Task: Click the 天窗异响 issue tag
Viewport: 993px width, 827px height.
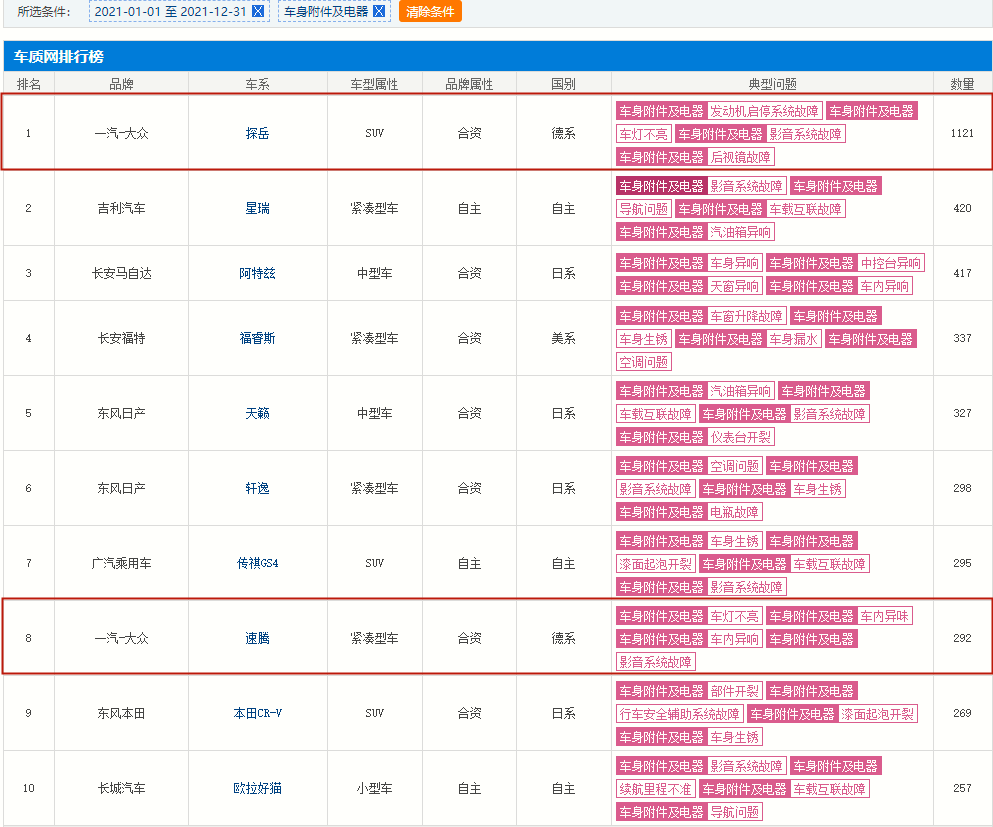Action: pyautogui.click(x=734, y=286)
